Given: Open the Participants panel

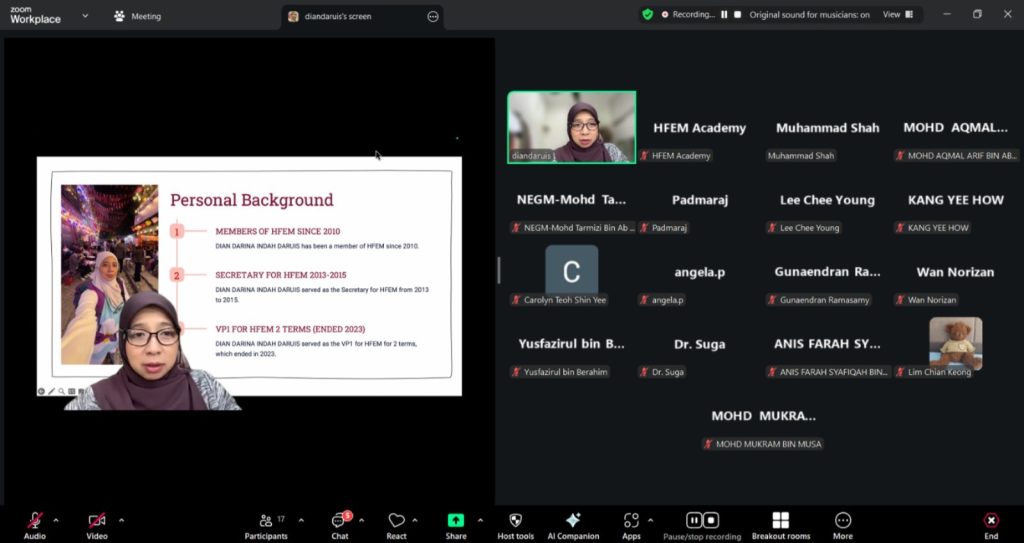Looking at the screenshot, I should (x=266, y=521).
